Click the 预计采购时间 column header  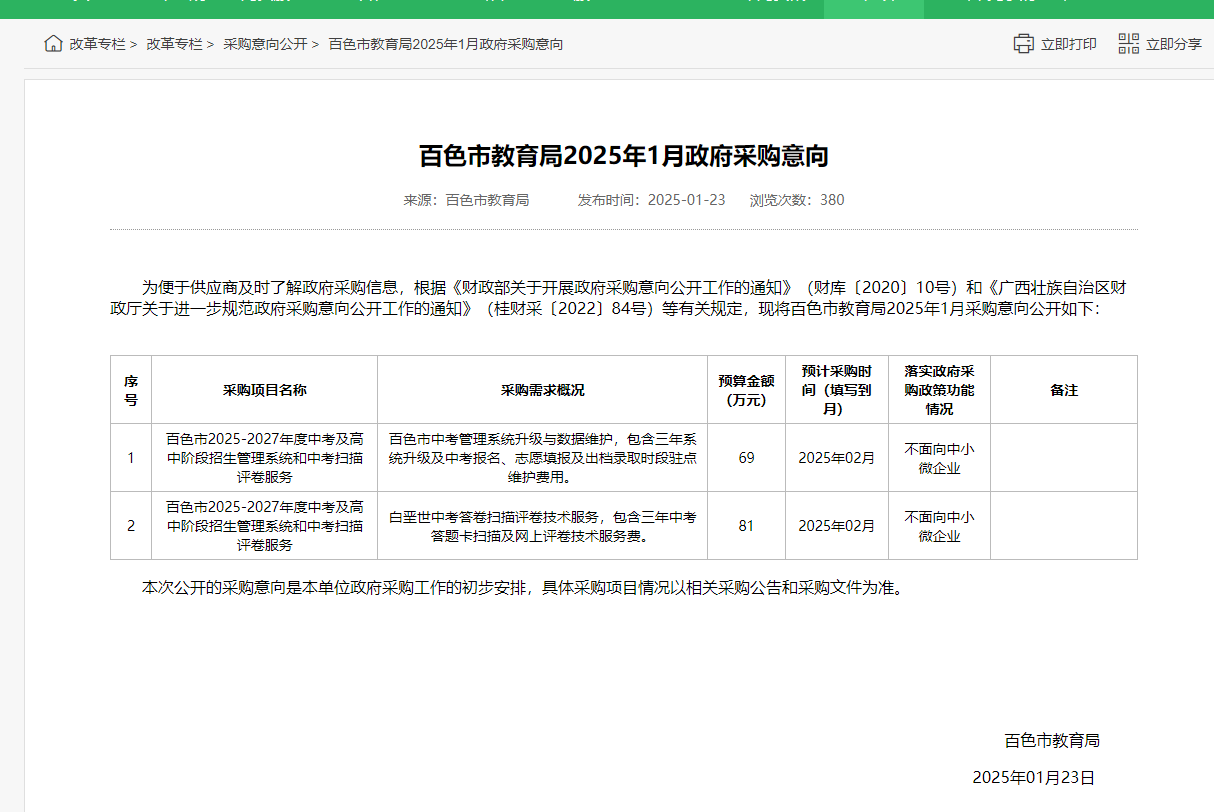click(x=838, y=390)
